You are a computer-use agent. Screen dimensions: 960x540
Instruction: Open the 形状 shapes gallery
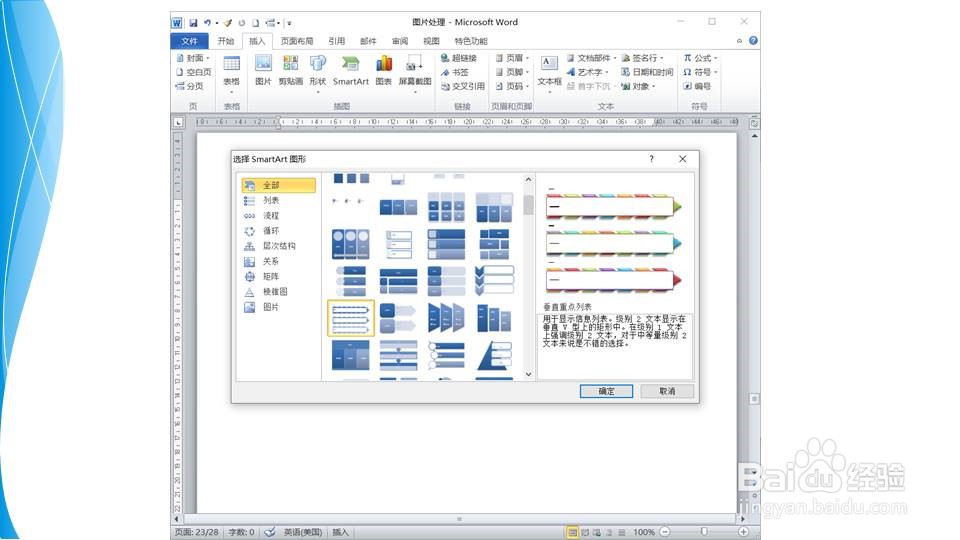[318, 72]
